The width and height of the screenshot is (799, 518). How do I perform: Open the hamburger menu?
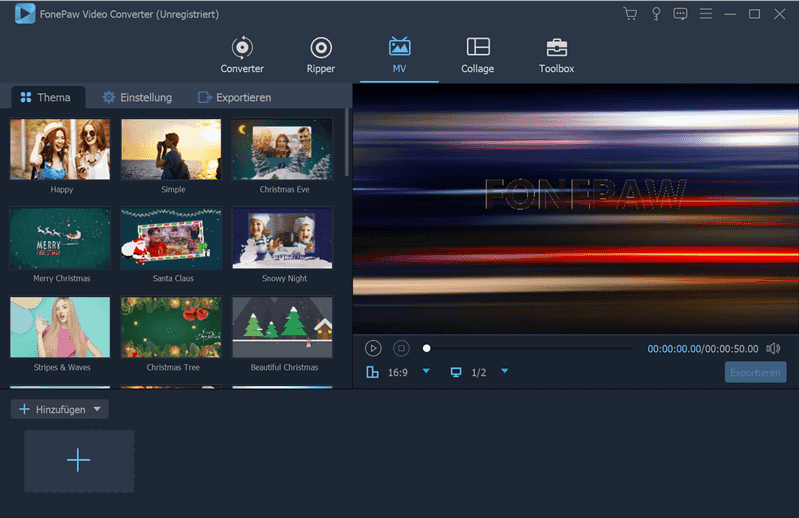tap(706, 14)
